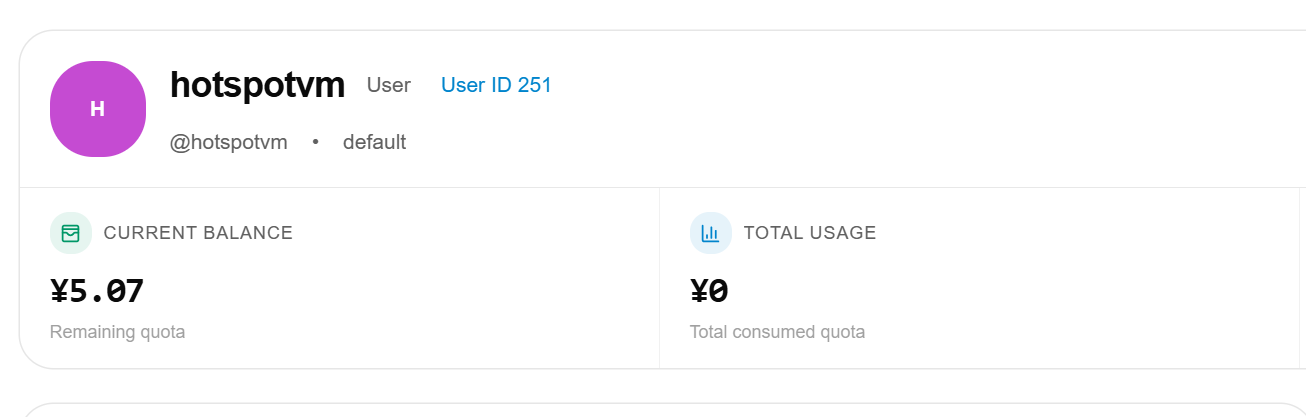
Task: Select the ¥5.07 balance amount
Action: tap(97, 291)
